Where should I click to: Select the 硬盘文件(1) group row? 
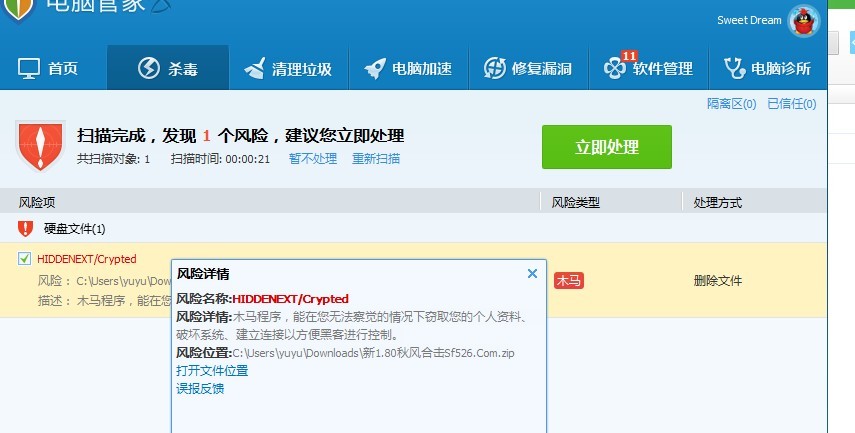click(x=413, y=228)
